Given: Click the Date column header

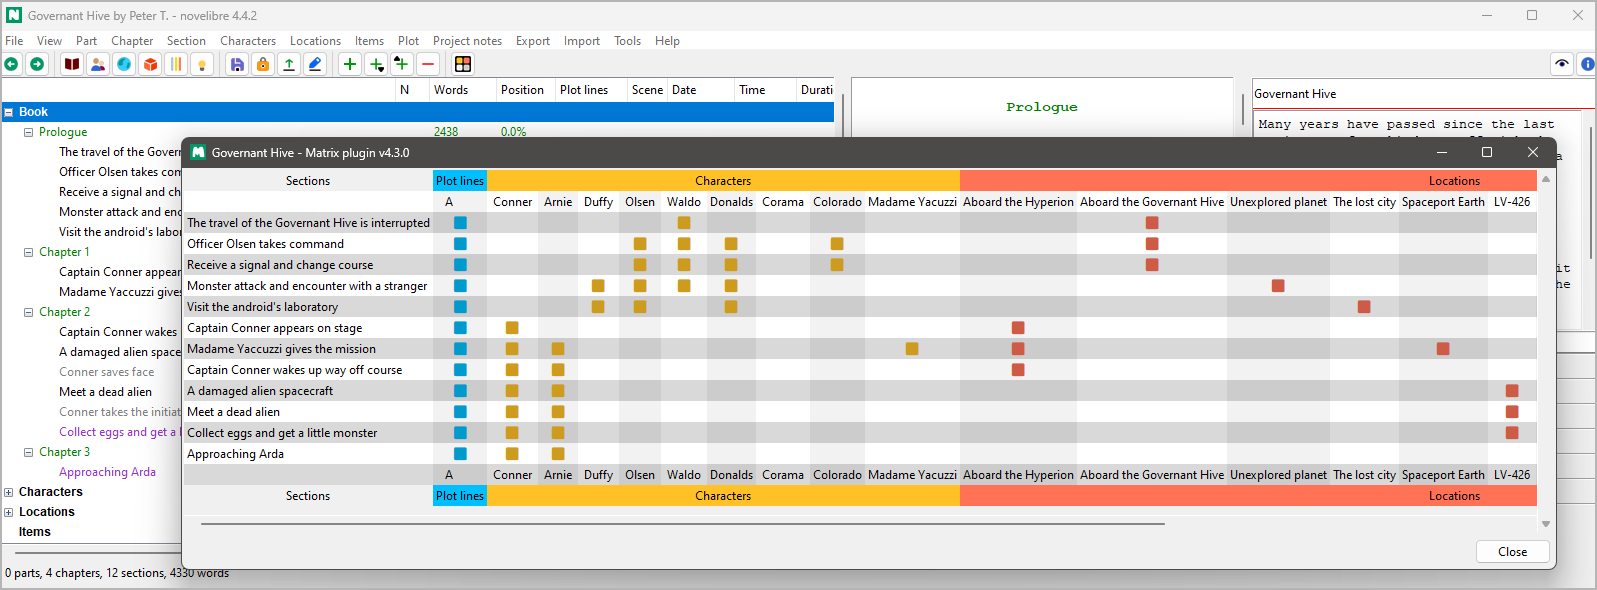Looking at the screenshot, I should point(701,90).
